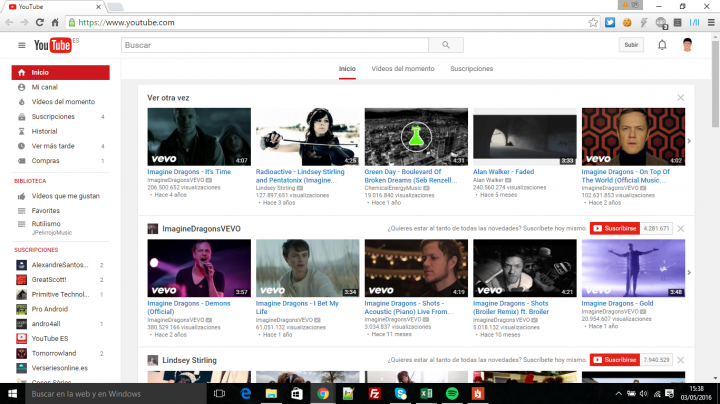Screen dimensions: 720x404
Task: Show next videos in Ver otra vez
Action: pos(689,141)
